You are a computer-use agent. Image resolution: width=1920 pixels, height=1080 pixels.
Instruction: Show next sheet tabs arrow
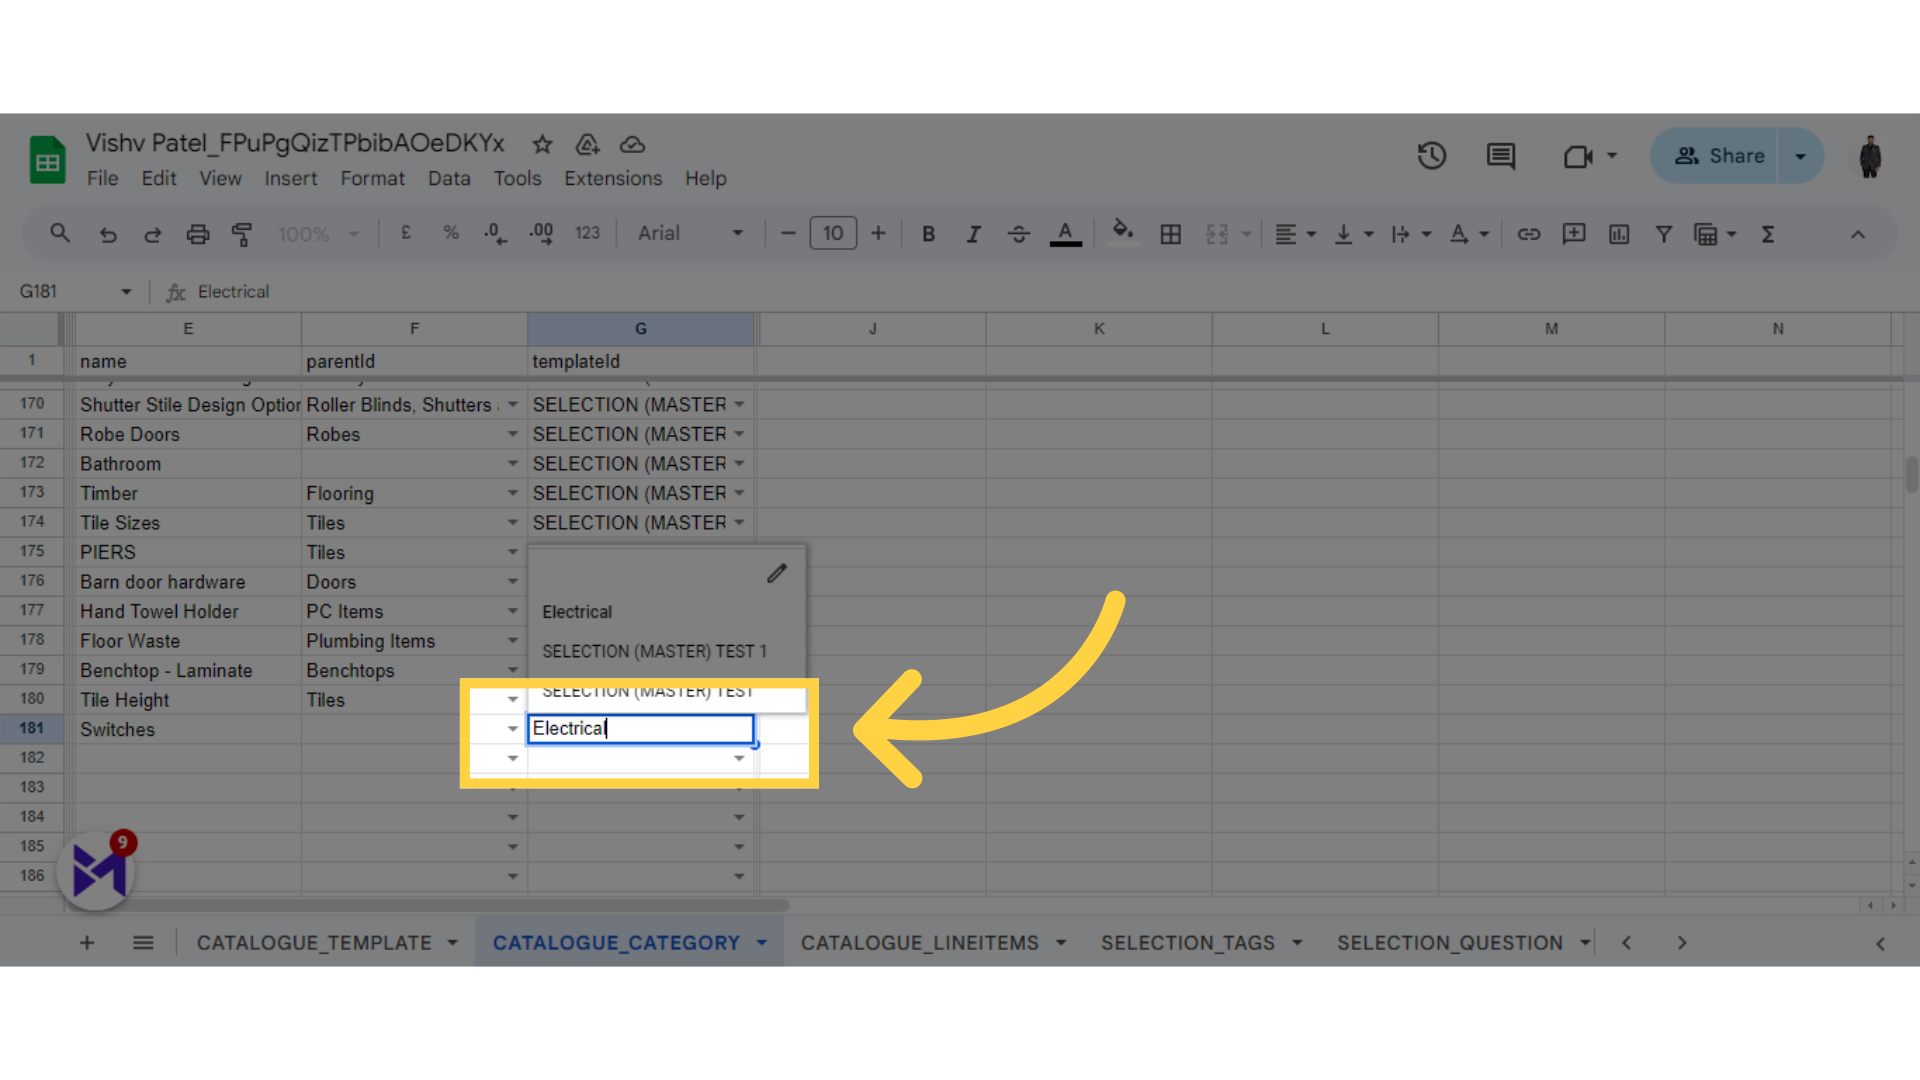pyautogui.click(x=1681, y=943)
